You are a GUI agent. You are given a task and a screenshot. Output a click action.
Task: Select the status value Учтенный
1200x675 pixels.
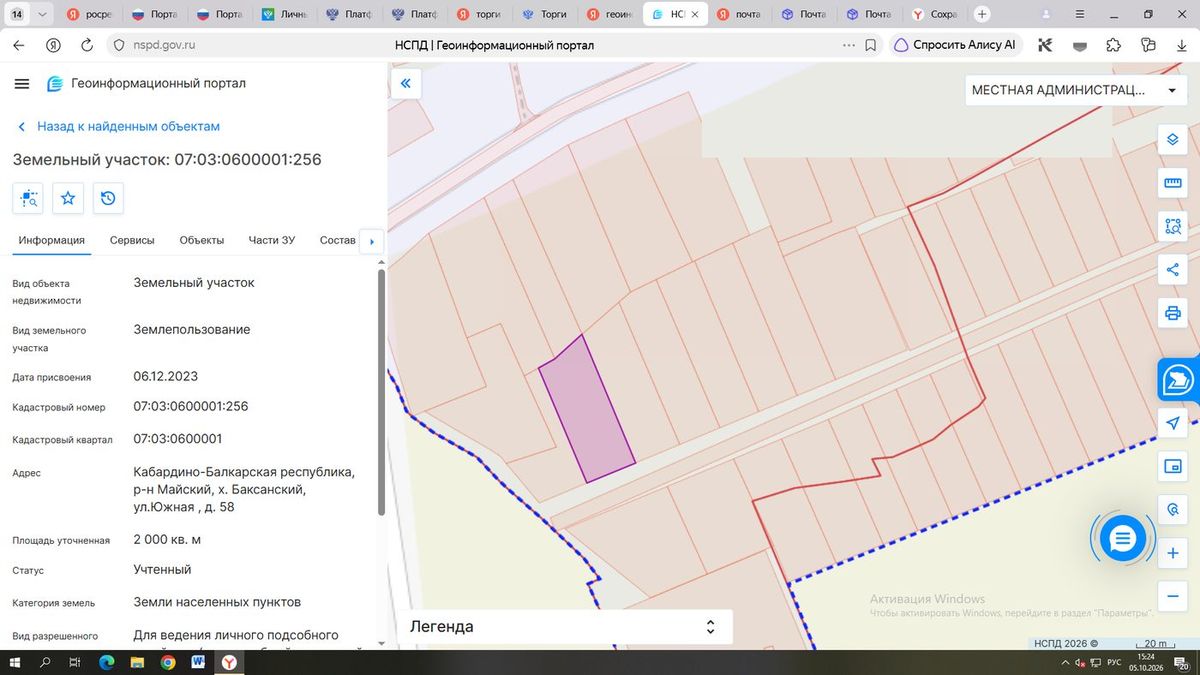pyautogui.click(x=162, y=569)
